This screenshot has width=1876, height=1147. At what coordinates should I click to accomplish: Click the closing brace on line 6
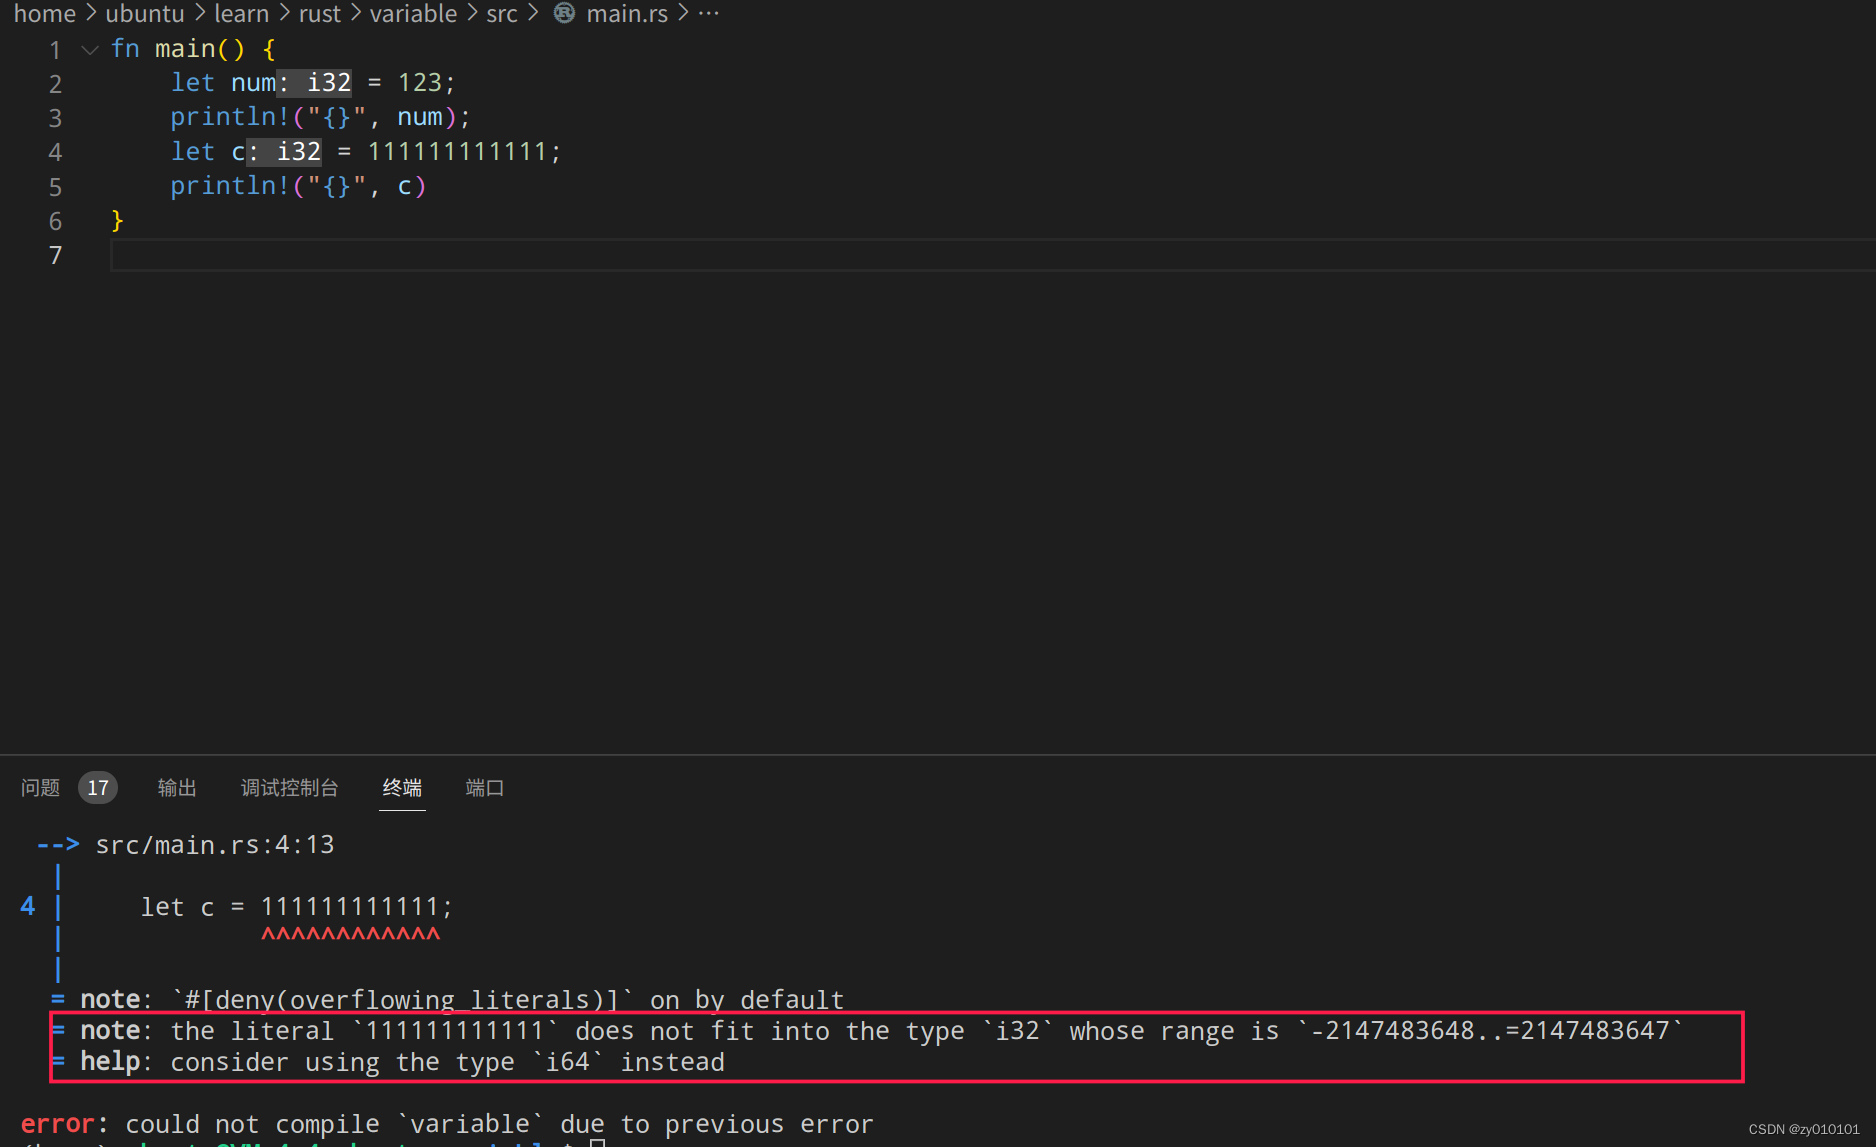tap(117, 220)
